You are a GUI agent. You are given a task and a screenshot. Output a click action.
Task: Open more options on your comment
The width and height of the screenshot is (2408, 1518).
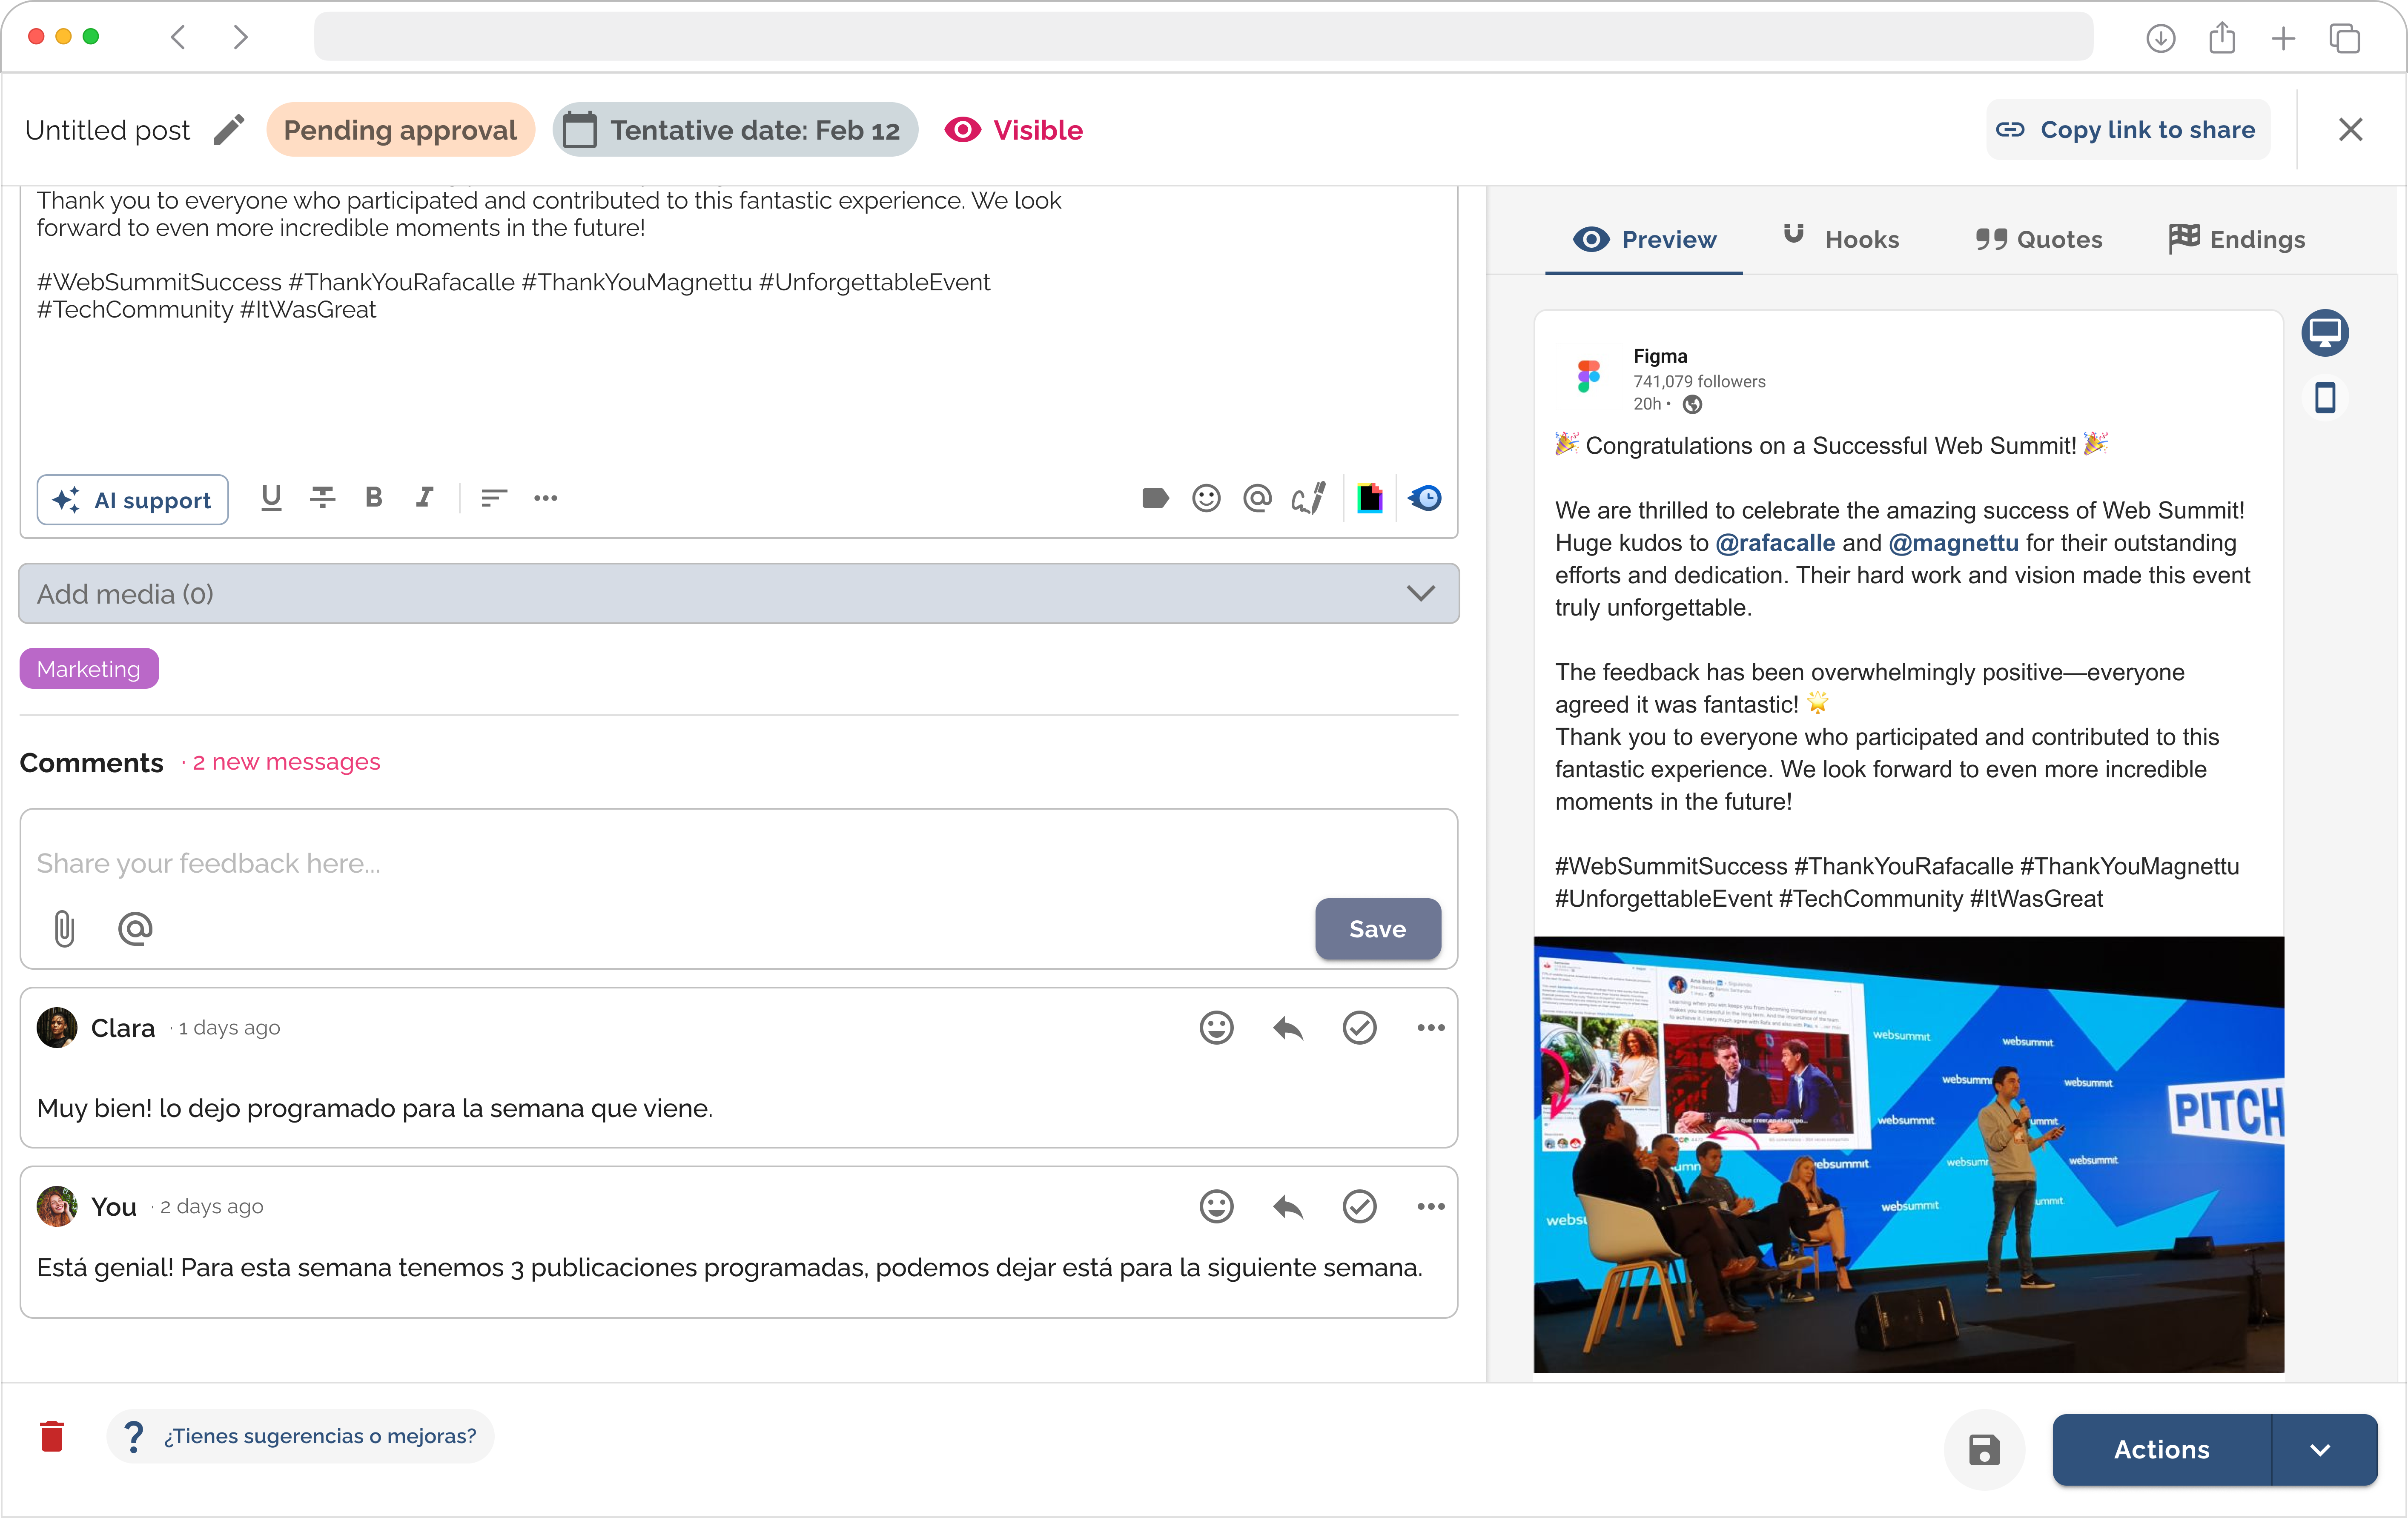click(1431, 1207)
